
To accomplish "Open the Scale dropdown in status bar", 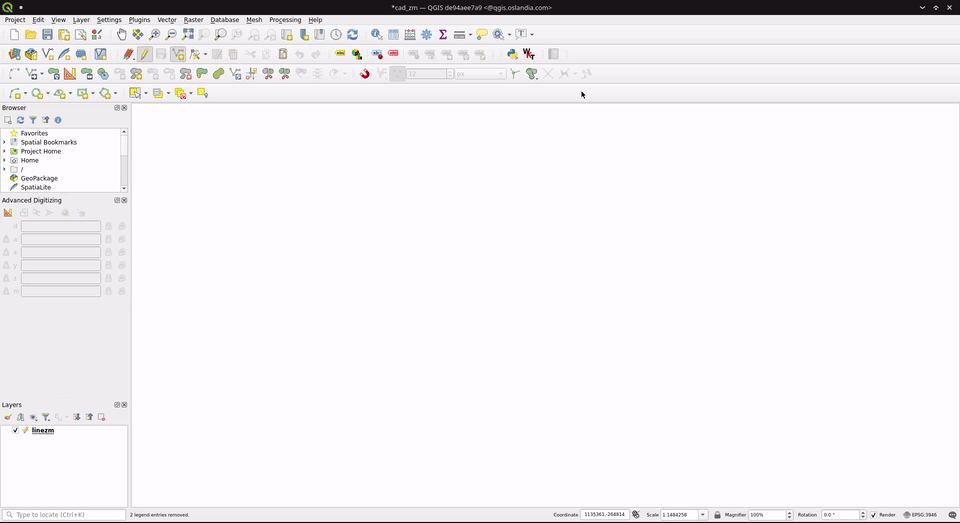I will (x=703, y=515).
